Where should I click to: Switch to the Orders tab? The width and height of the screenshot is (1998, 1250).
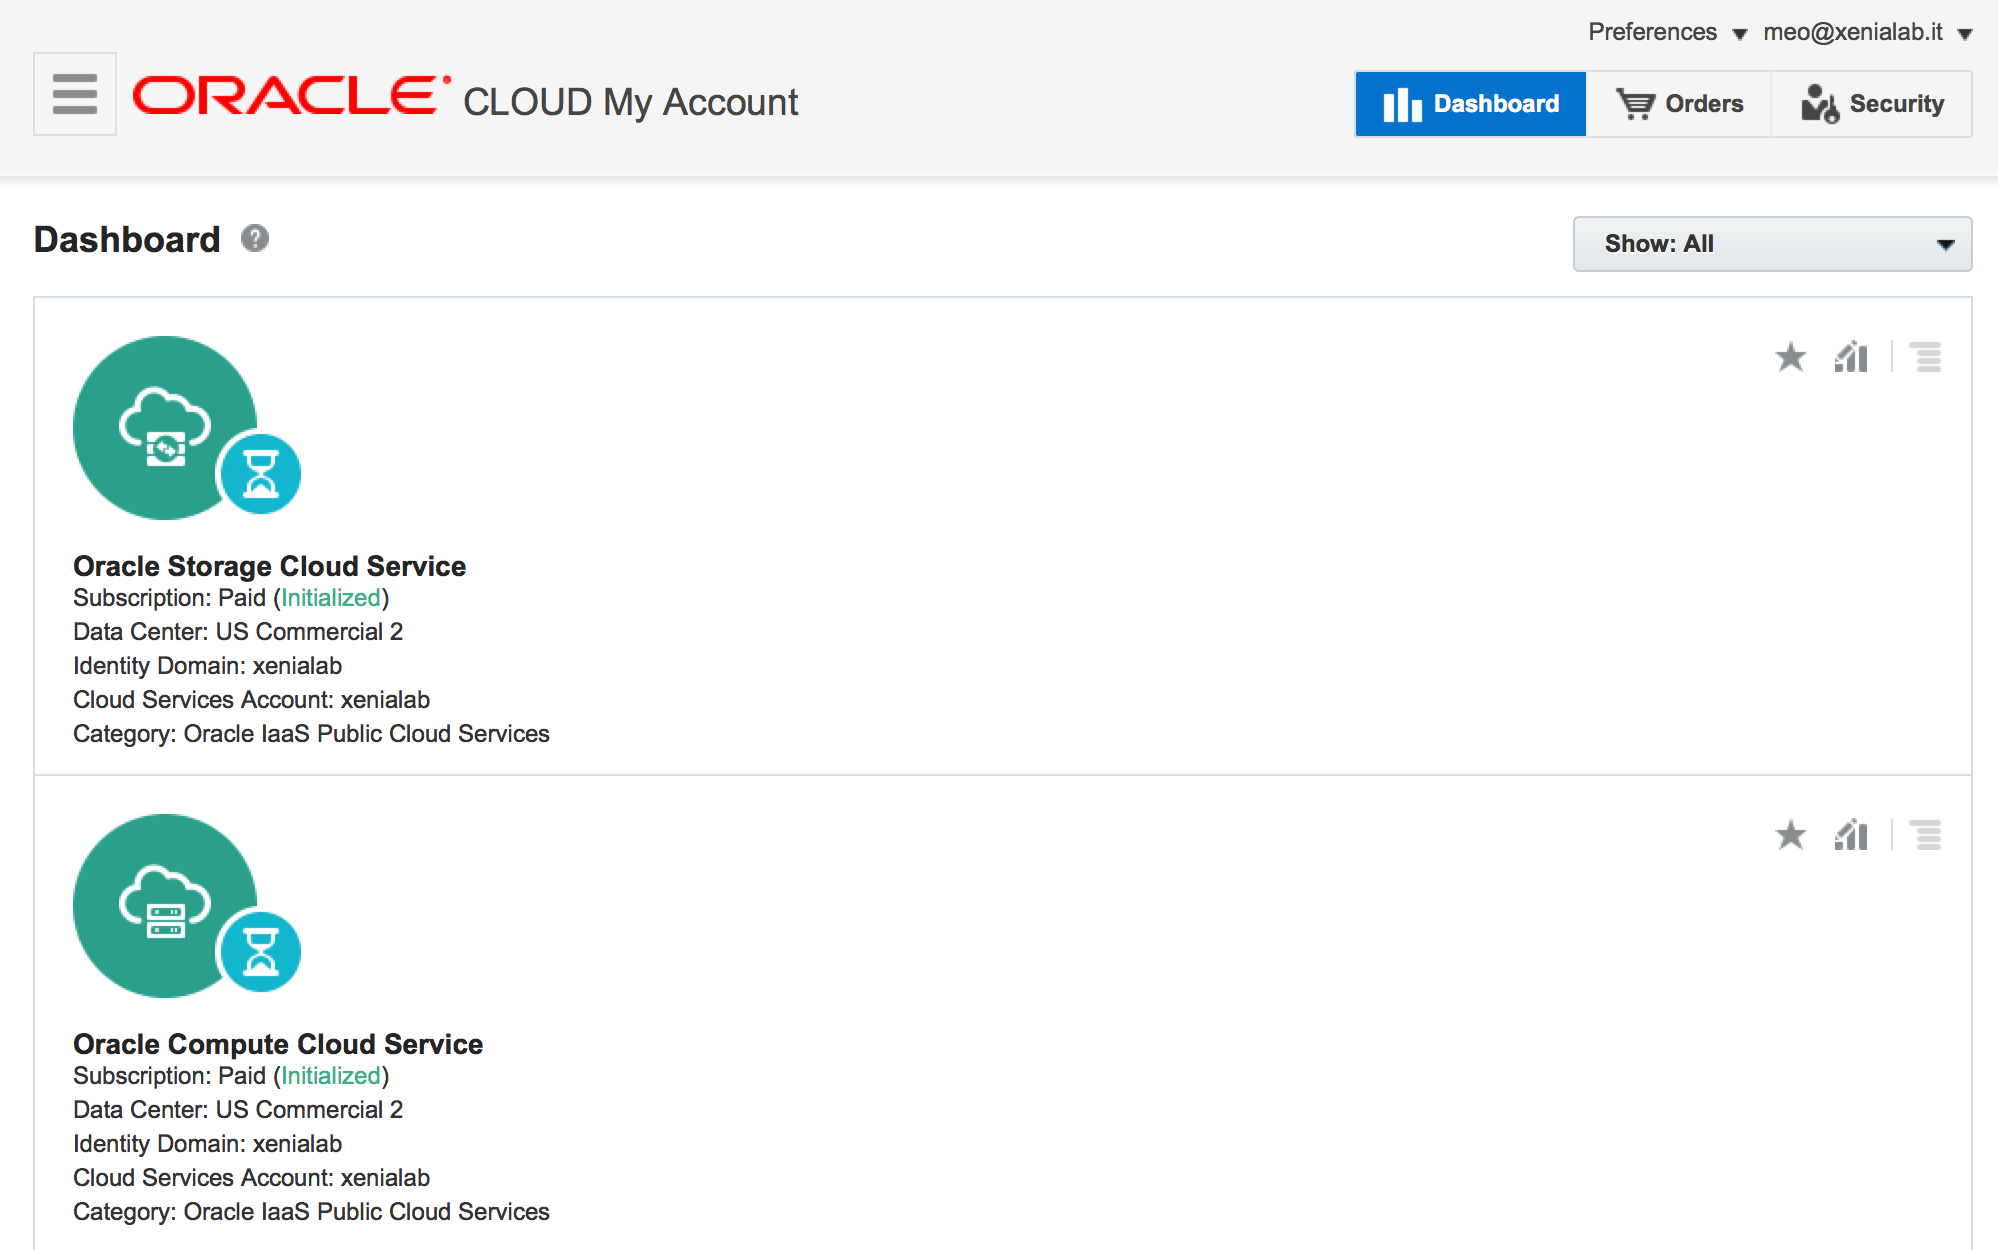(1679, 104)
